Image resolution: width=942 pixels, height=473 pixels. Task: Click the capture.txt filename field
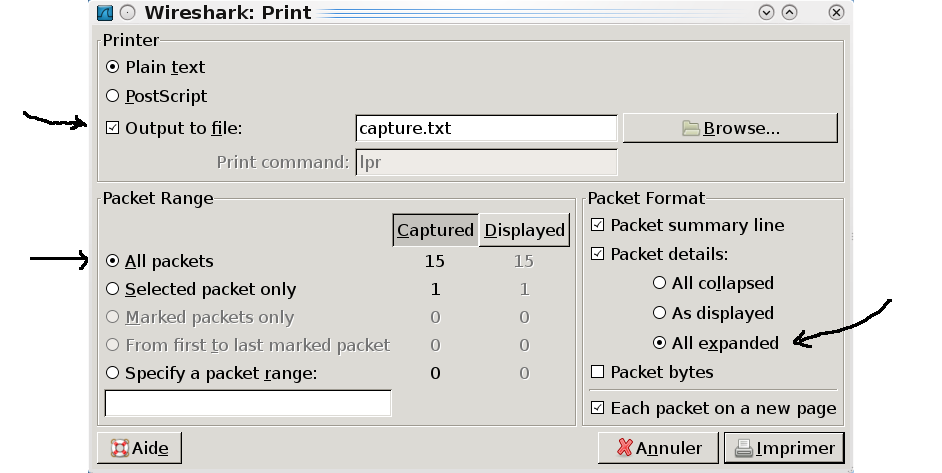(x=486, y=128)
